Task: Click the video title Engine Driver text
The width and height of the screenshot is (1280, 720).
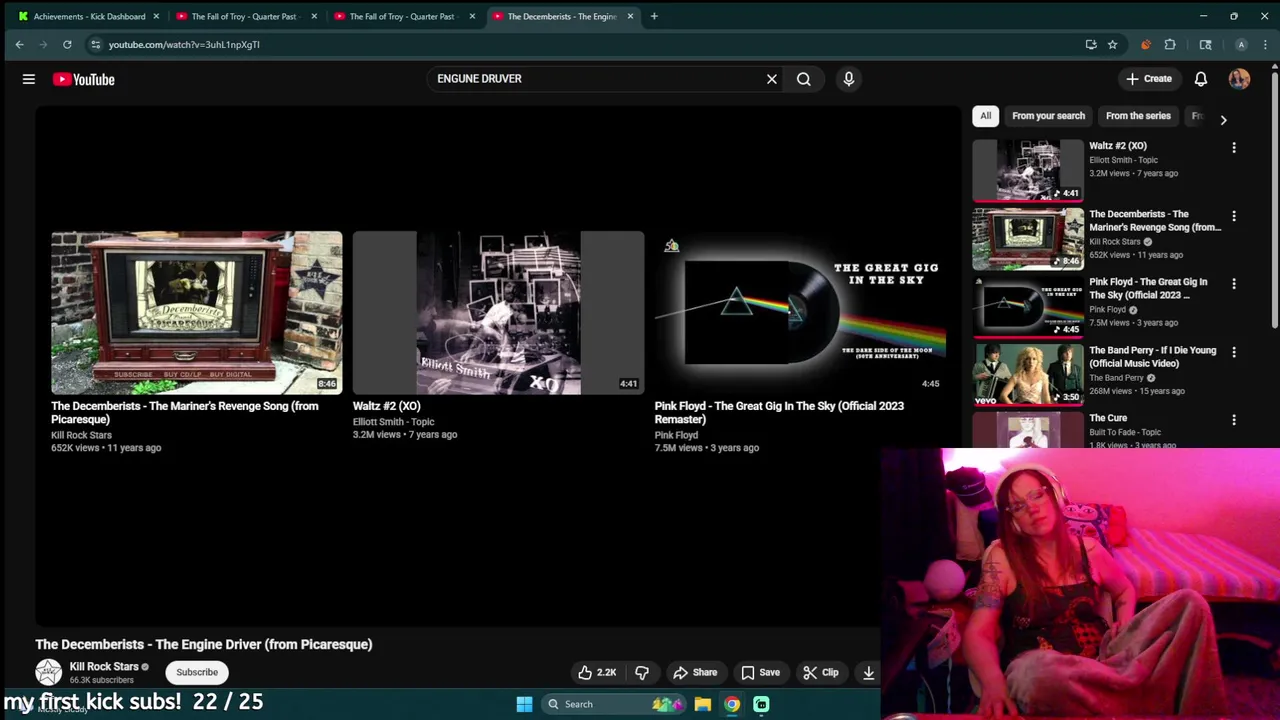Action: (204, 644)
